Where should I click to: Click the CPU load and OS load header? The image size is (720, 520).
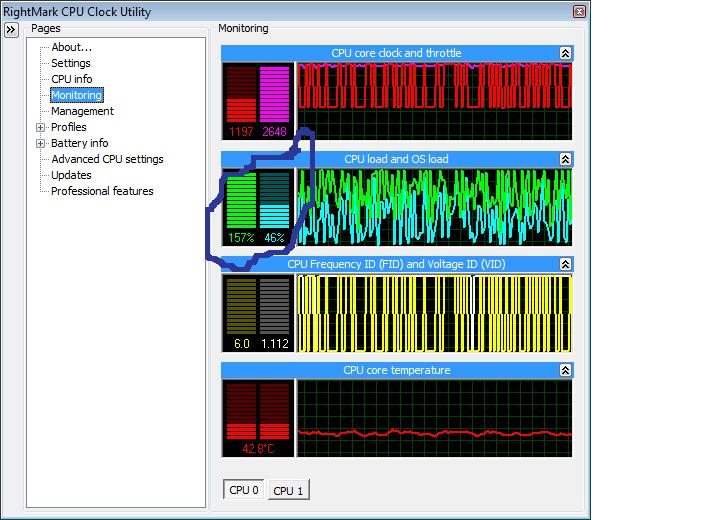click(x=397, y=159)
